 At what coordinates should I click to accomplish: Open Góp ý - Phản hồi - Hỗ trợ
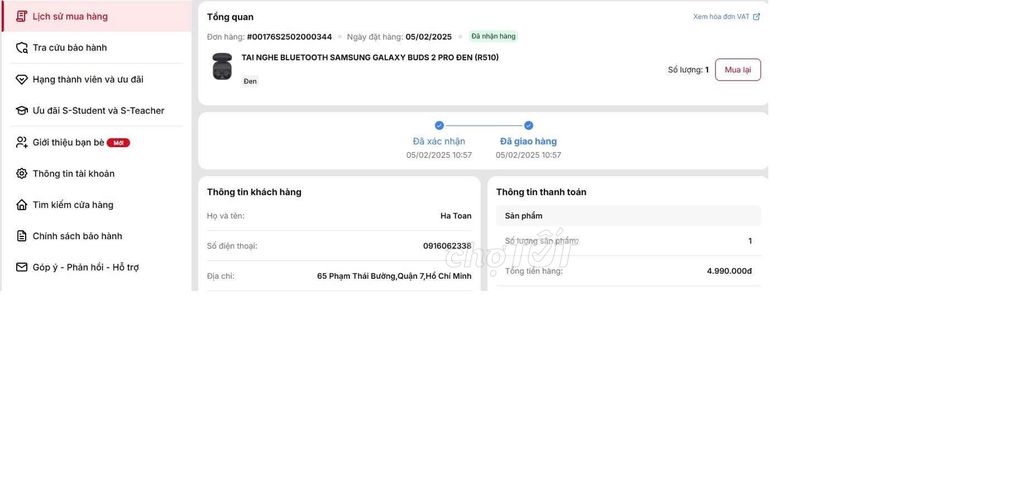click(x=96, y=267)
